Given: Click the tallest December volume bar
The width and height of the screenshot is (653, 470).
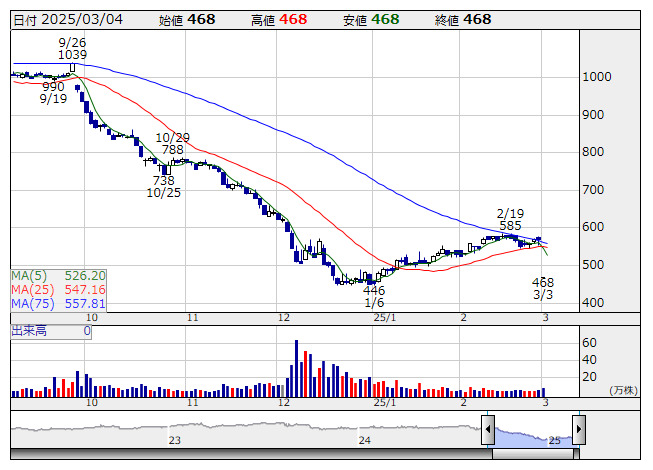Looking at the screenshot, I should pos(297,368).
